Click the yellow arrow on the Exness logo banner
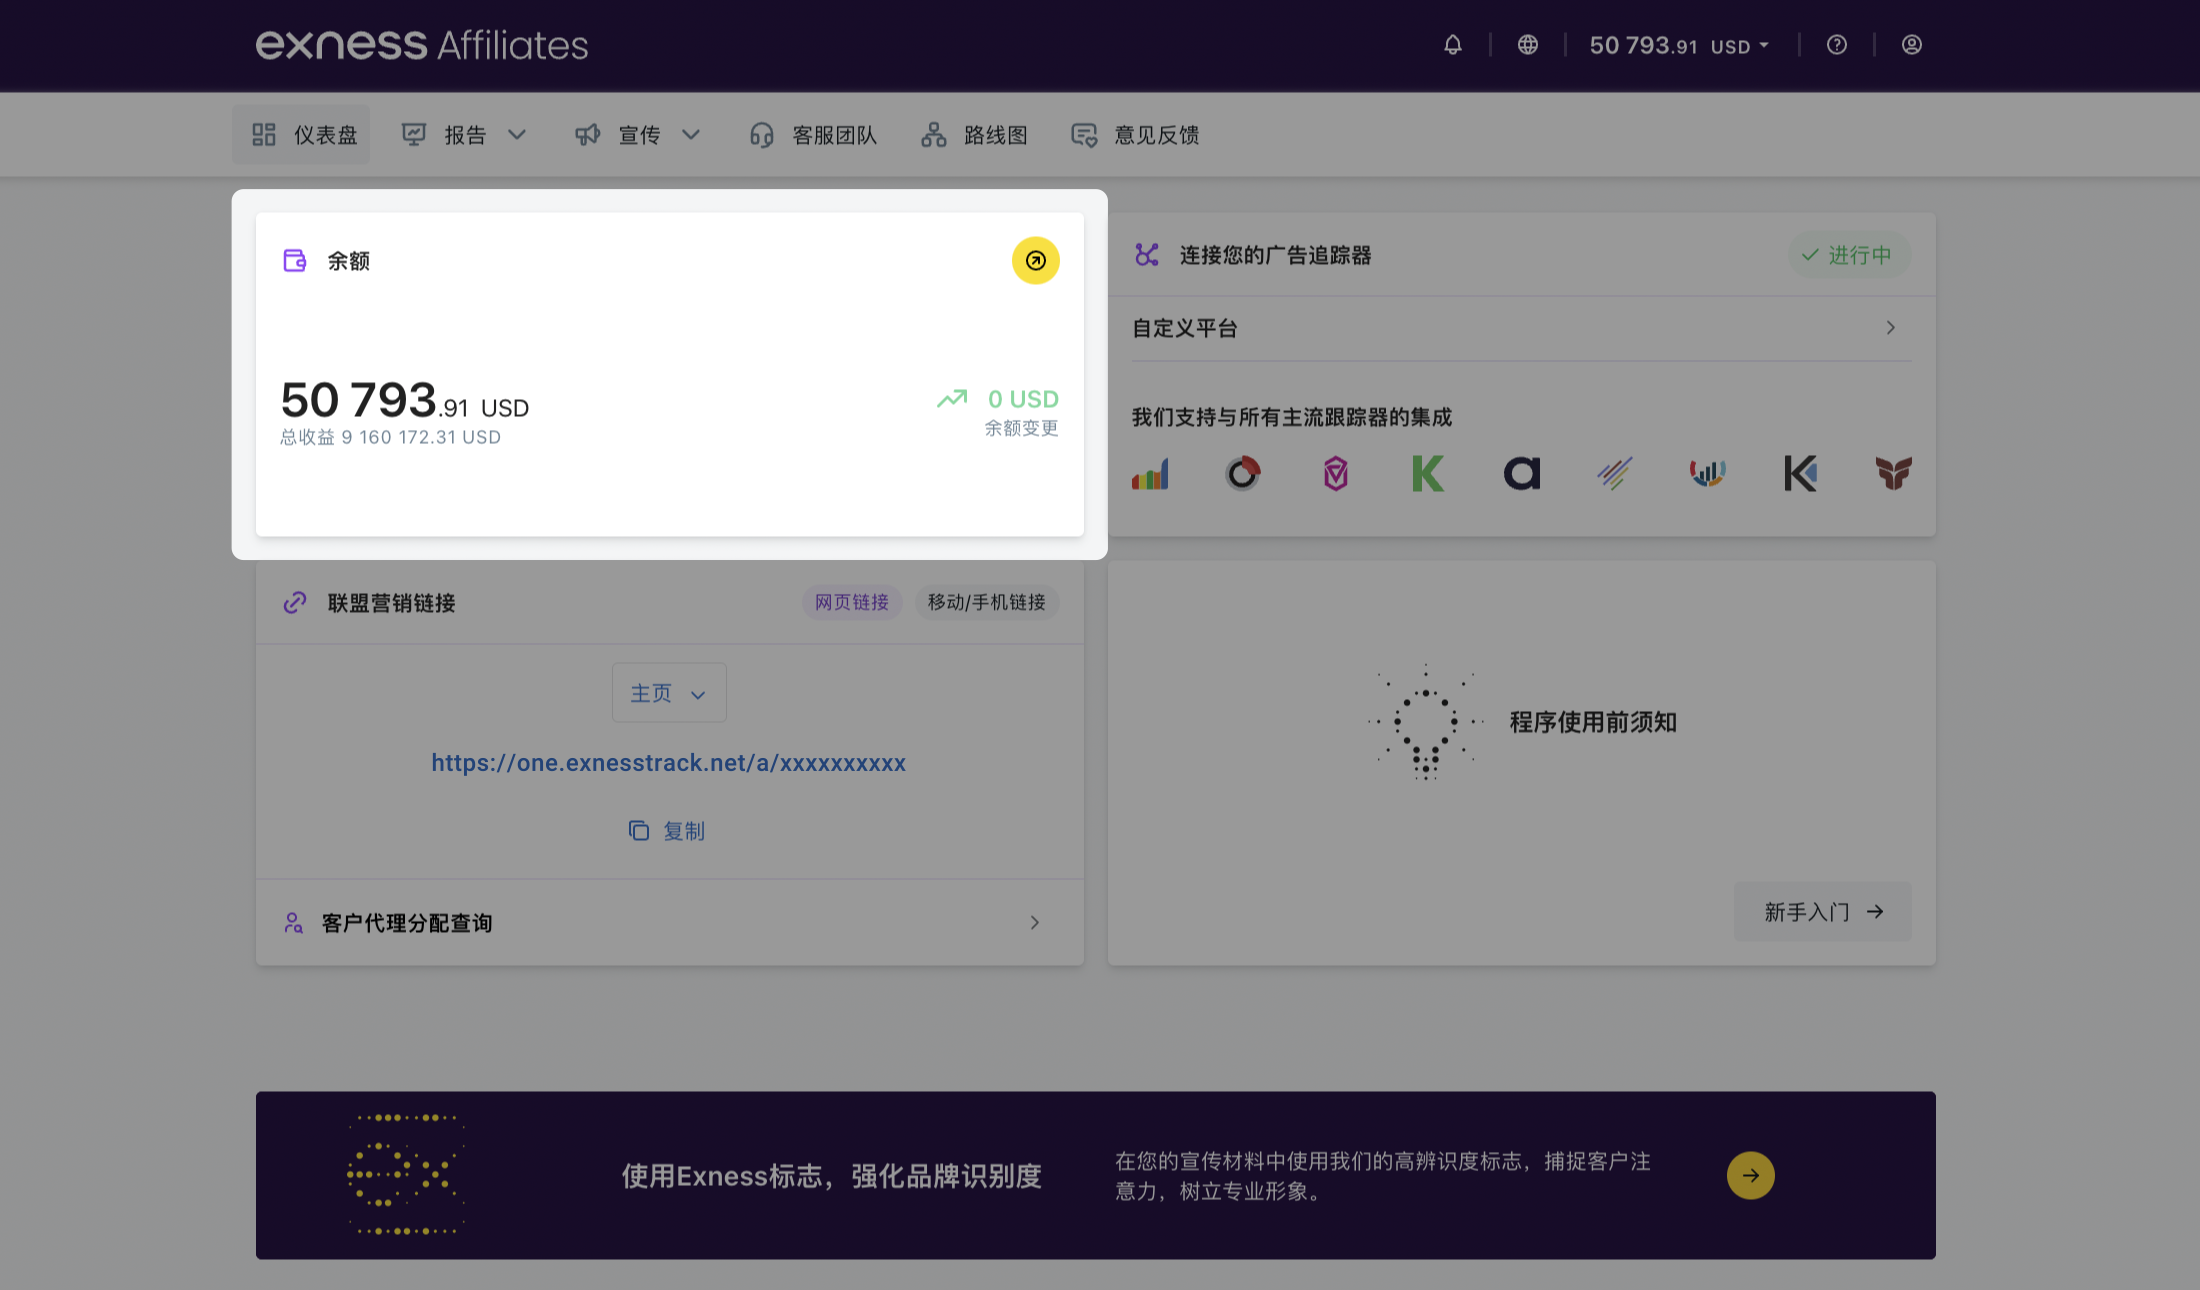This screenshot has height=1290, width=2200. pos(1751,1176)
